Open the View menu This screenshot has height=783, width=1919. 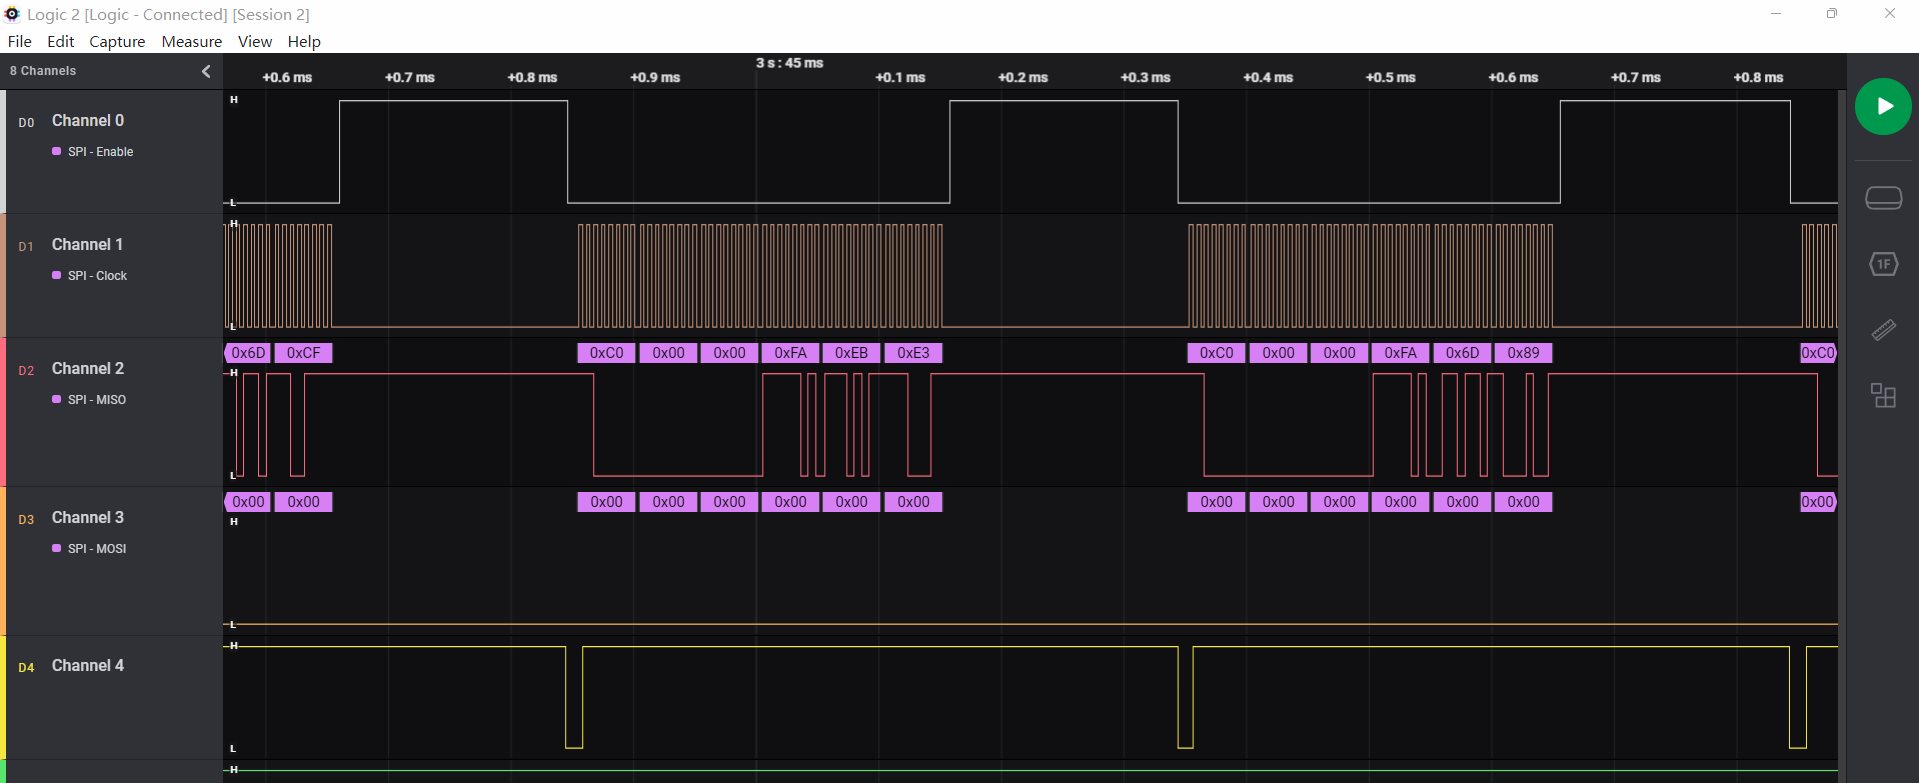click(x=255, y=42)
